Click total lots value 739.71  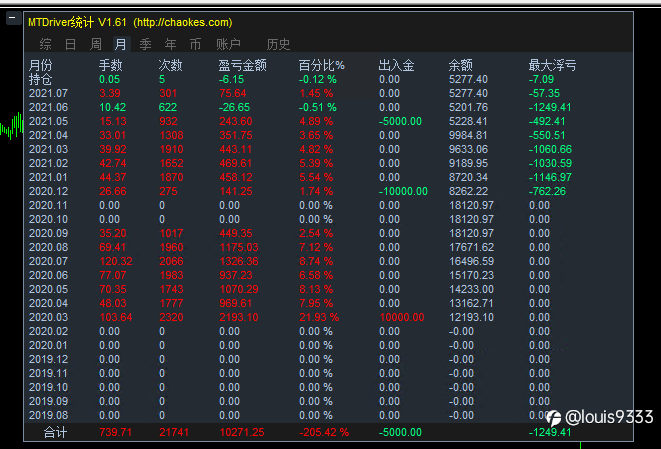click(116, 432)
